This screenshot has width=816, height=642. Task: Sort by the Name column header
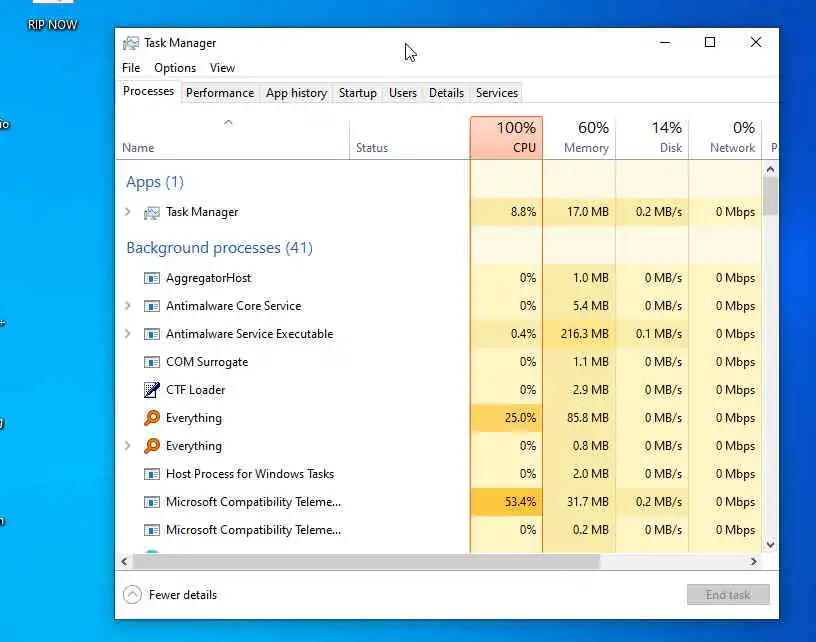[x=232, y=137]
